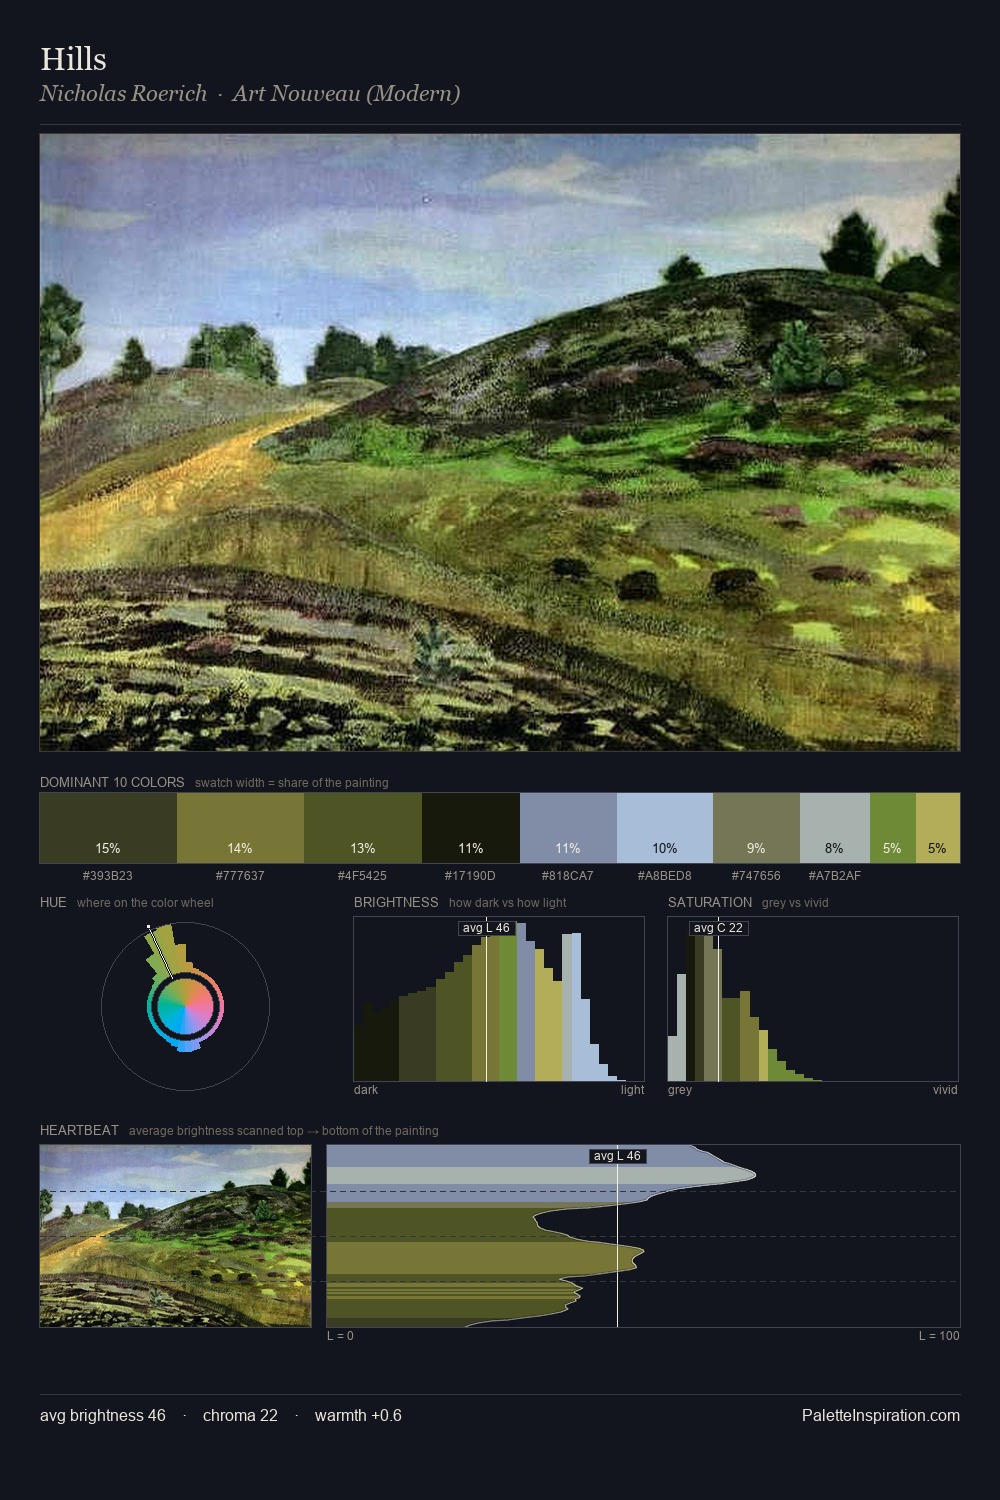Image resolution: width=1000 pixels, height=1500 pixels.
Task: Click the hex code #A7B2AF label
Action: [835, 875]
